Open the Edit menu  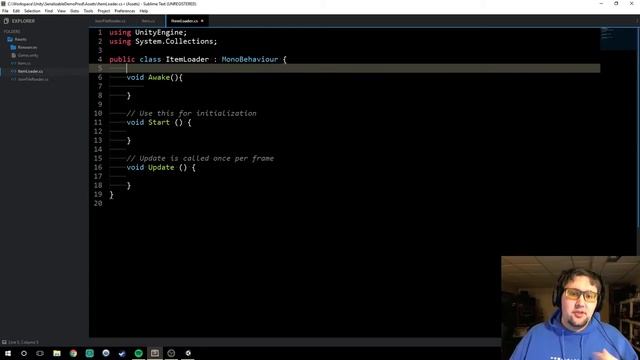pos(16,11)
